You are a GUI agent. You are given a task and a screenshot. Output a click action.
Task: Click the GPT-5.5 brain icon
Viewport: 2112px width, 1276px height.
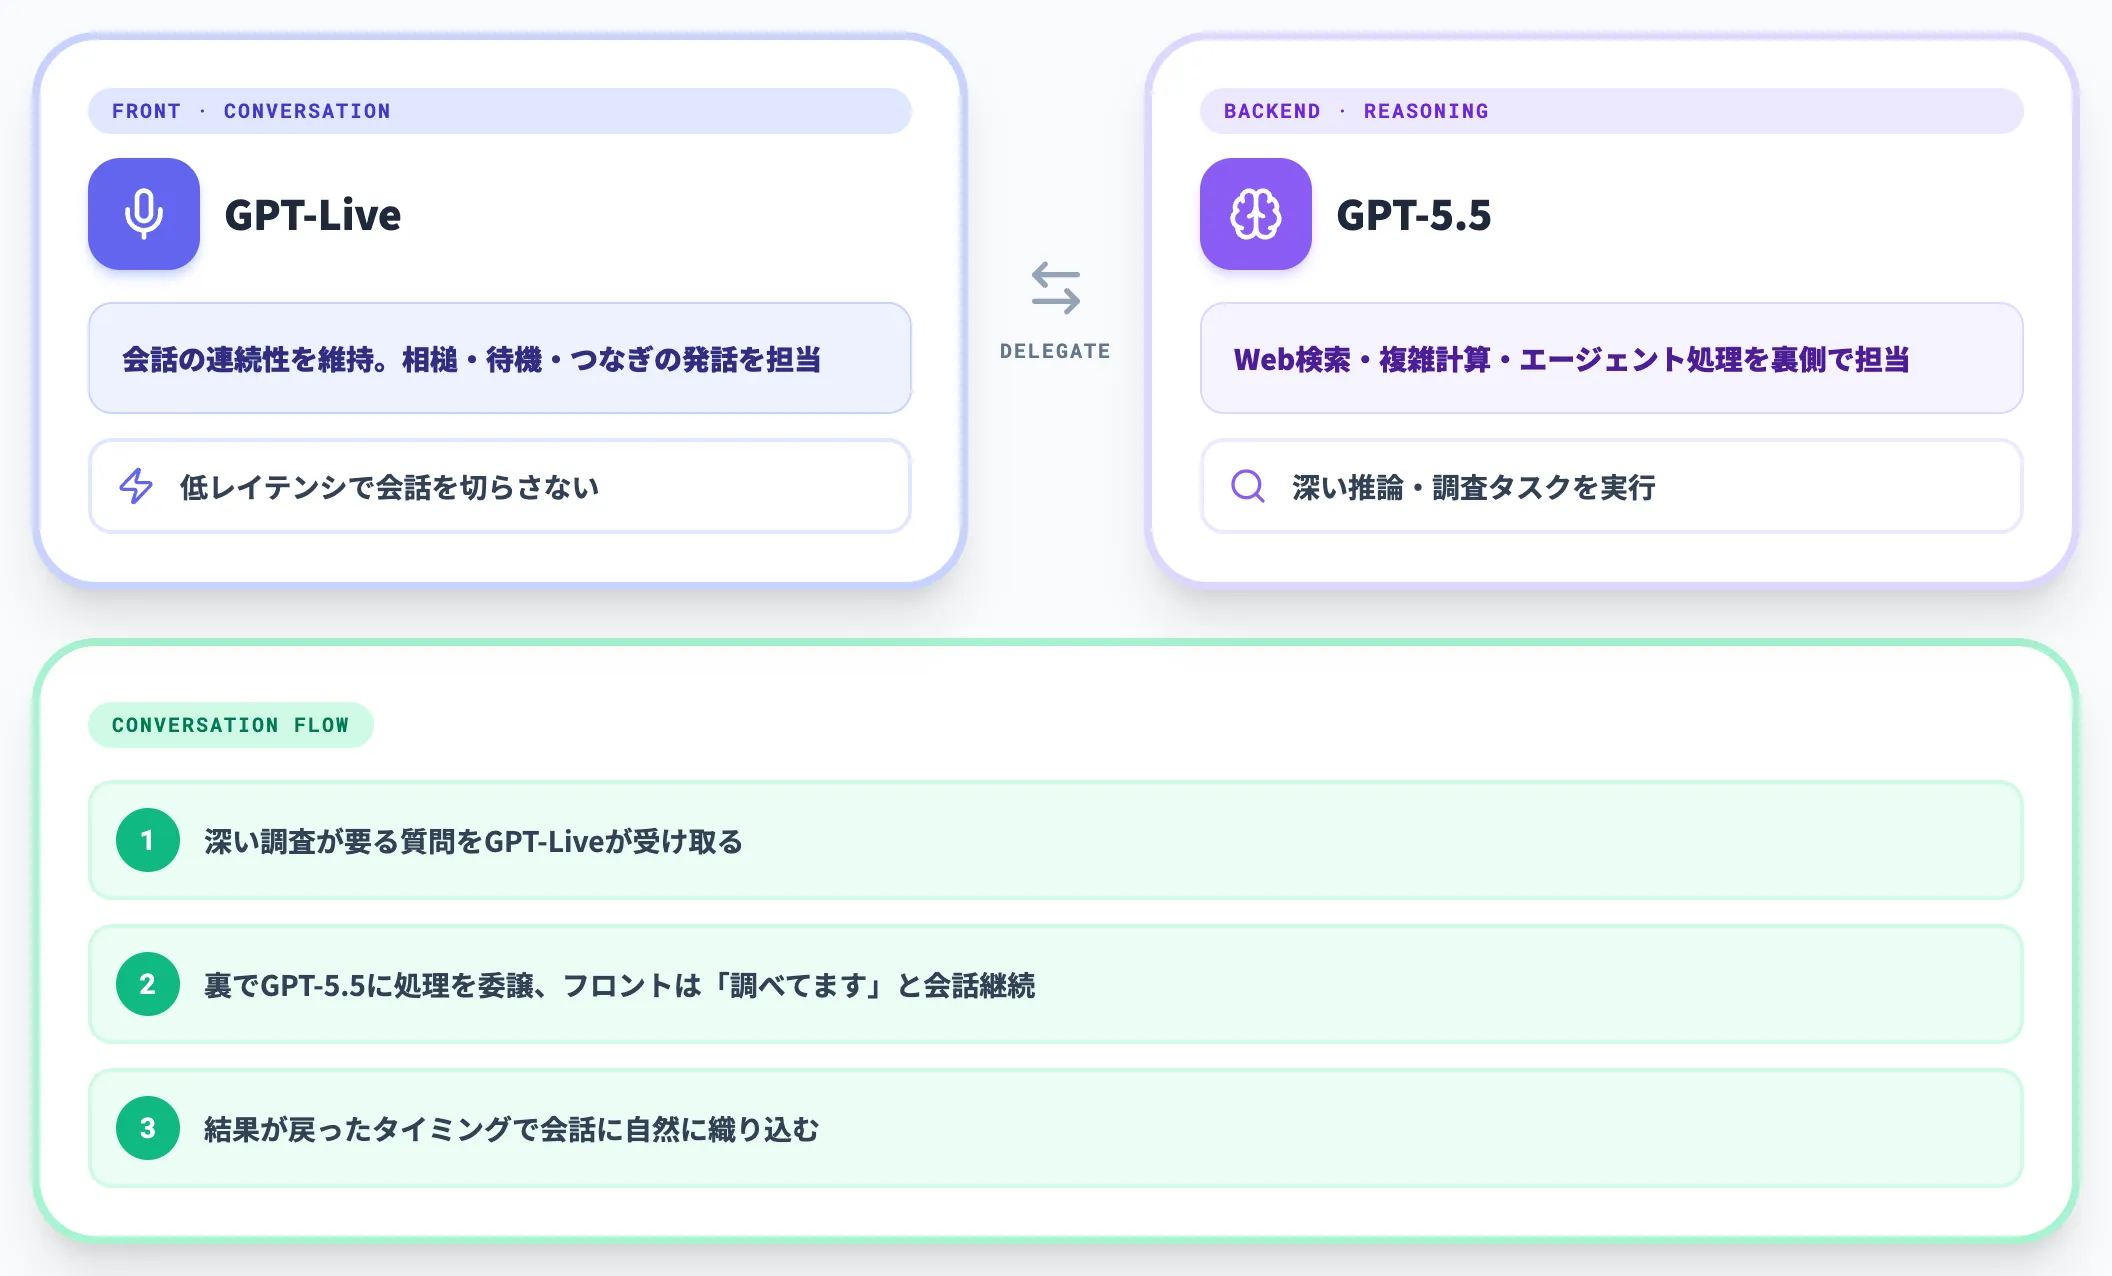pos(1256,214)
